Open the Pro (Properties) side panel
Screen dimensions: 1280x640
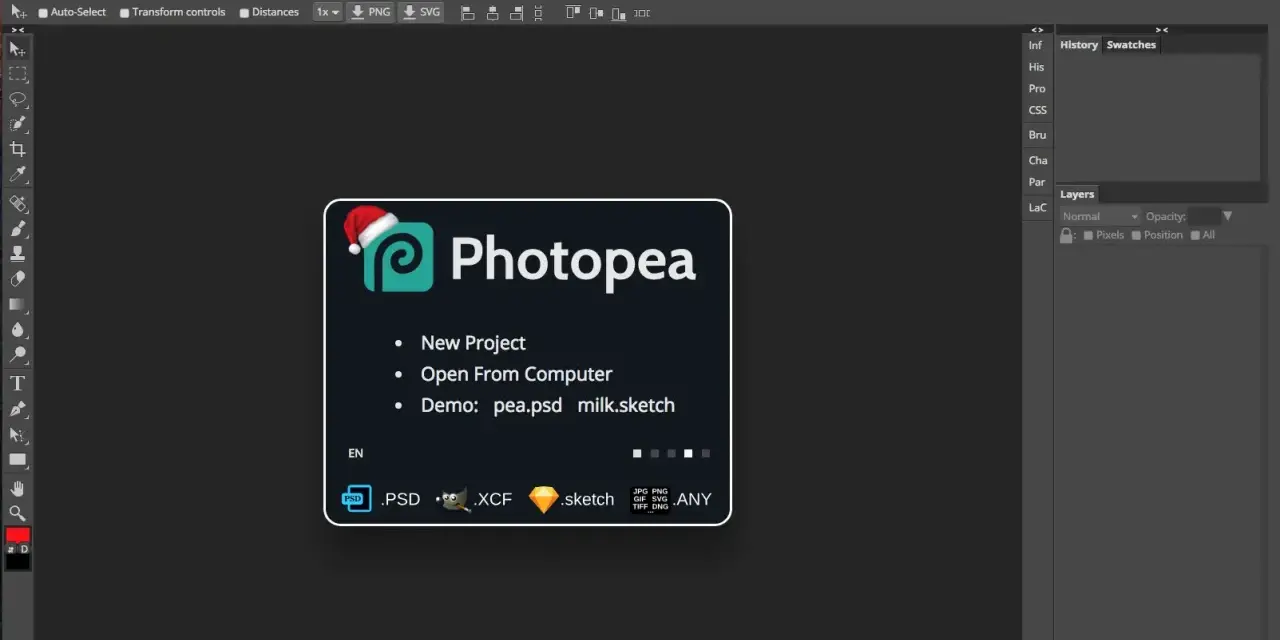[1037, 89]
